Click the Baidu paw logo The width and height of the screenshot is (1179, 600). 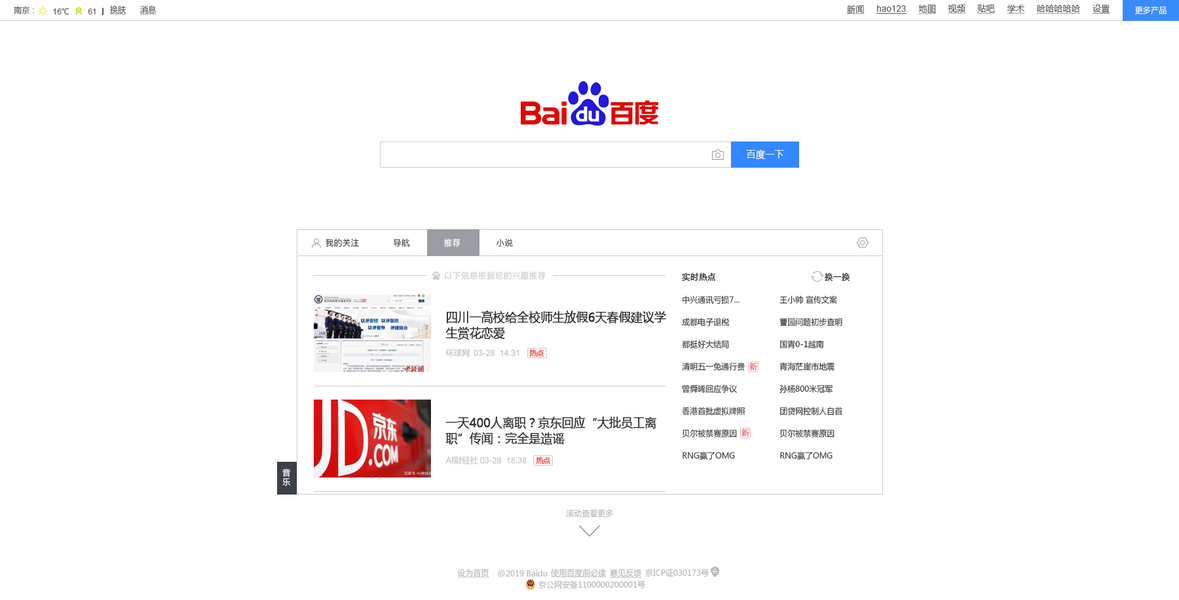[588, 104]
